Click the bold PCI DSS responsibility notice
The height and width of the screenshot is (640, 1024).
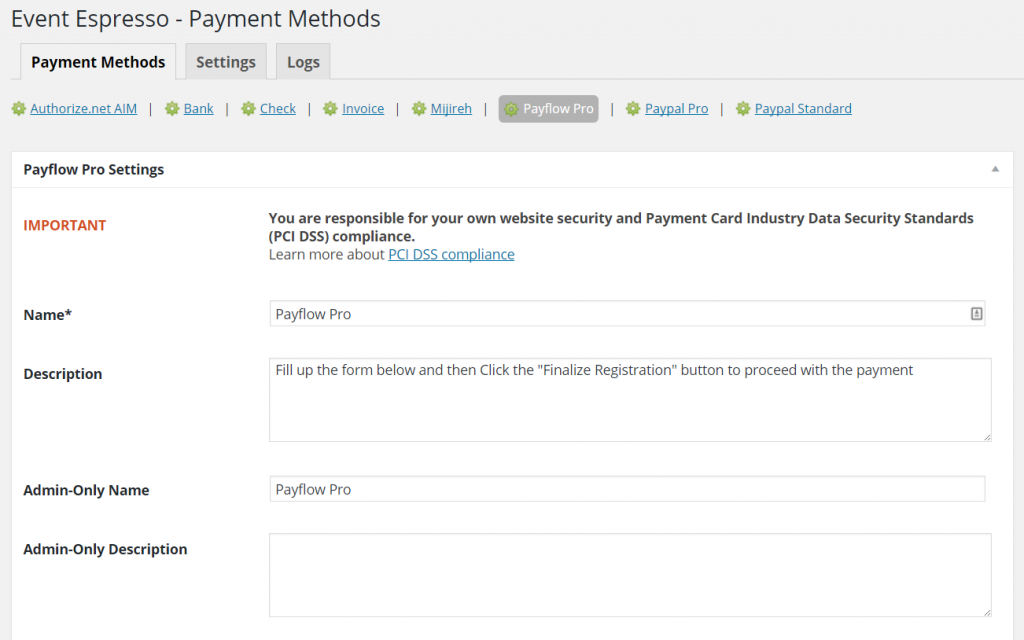click(621, 227)
